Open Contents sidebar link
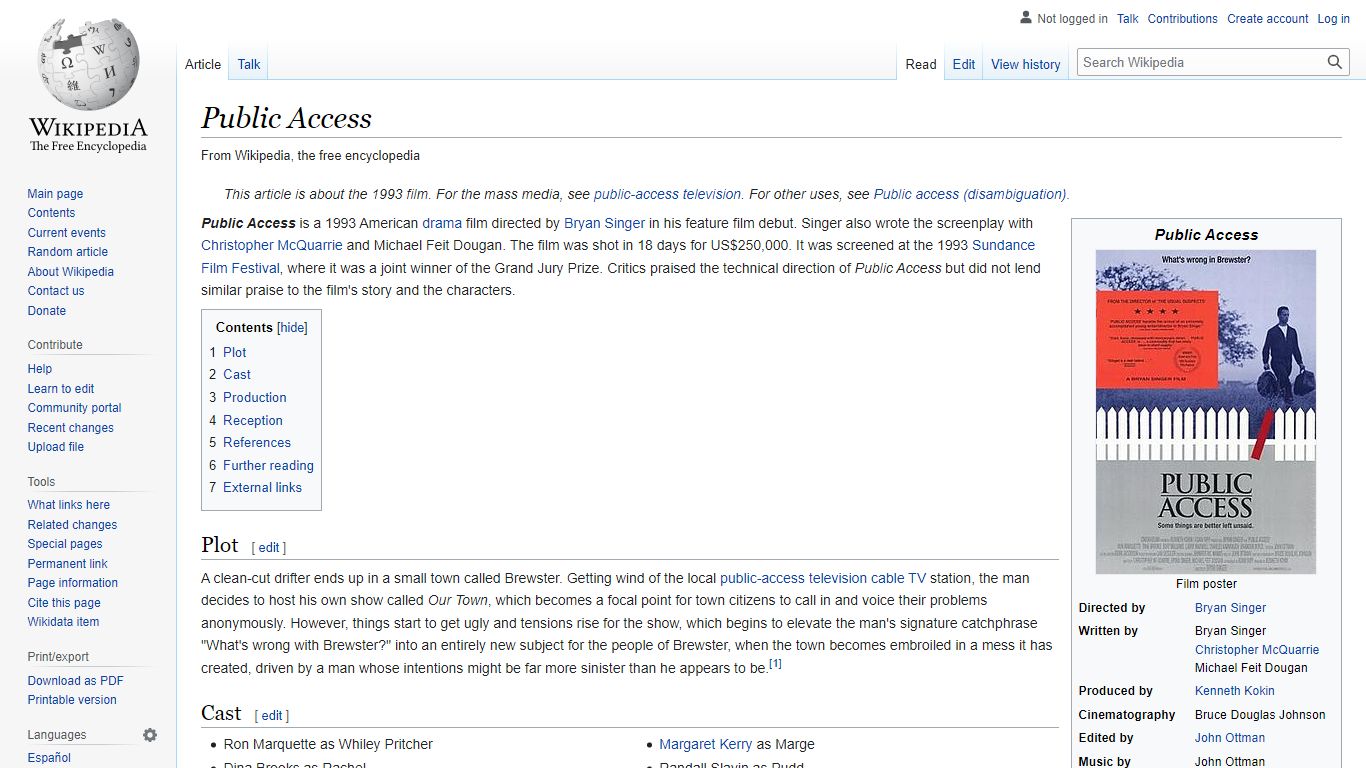Screen dimensions: 1366x768 point(51,213)
